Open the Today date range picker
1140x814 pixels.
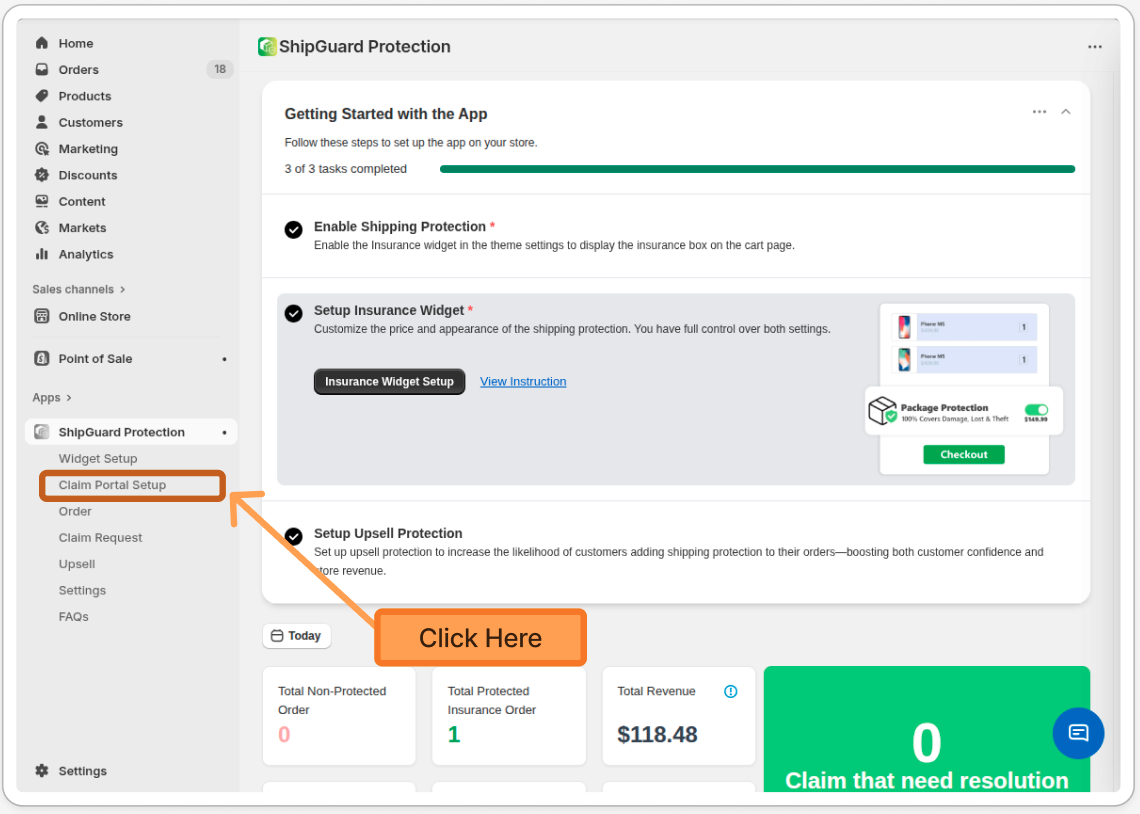coord(296,636)
